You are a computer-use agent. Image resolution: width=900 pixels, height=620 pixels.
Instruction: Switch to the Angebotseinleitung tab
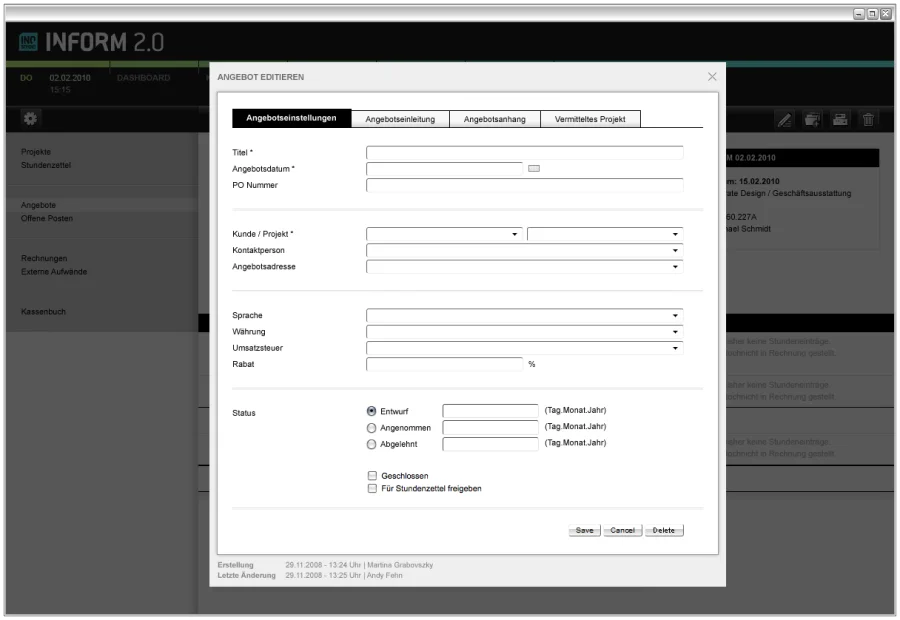click(x=400, y=119)
